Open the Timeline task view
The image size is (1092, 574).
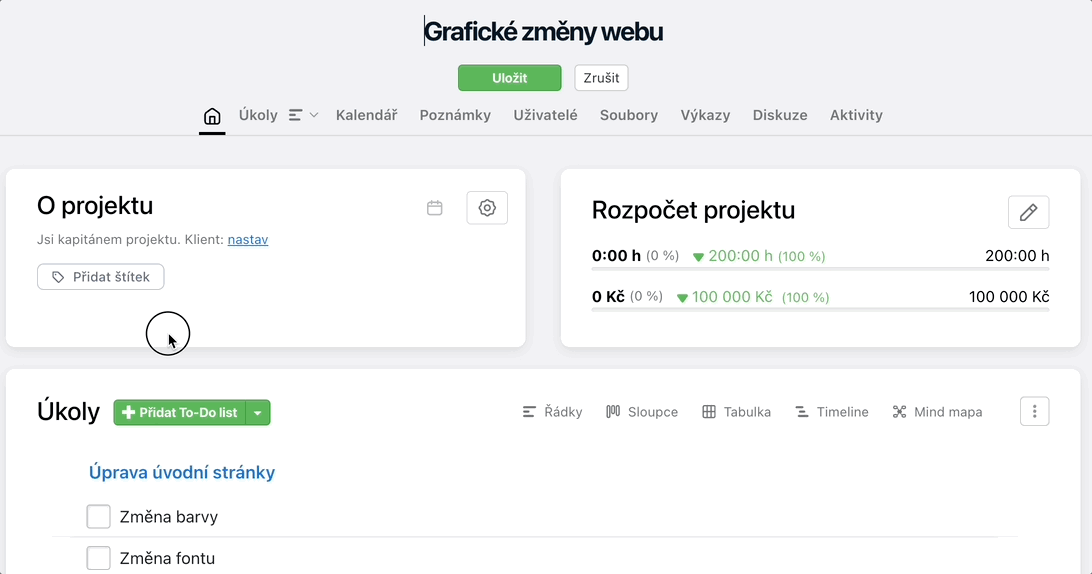tap(832, 412)
